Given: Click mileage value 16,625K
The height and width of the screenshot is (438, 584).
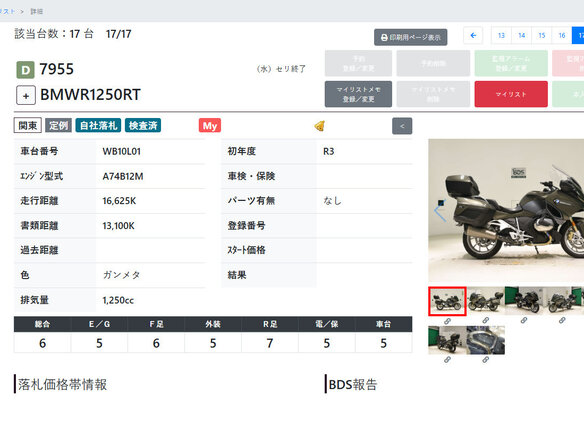Looking at the screenshot, I should [119, 201].
